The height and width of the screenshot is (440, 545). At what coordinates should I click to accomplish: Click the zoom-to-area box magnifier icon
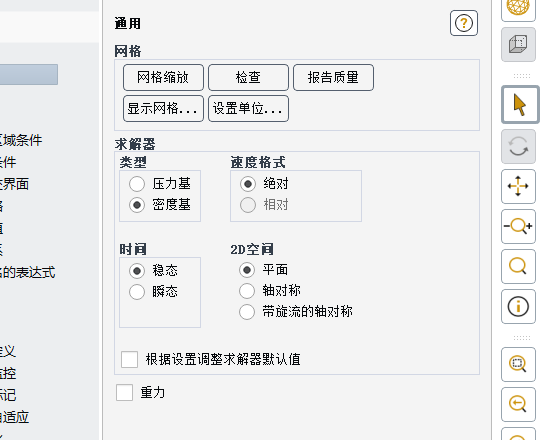click(518, 364)
